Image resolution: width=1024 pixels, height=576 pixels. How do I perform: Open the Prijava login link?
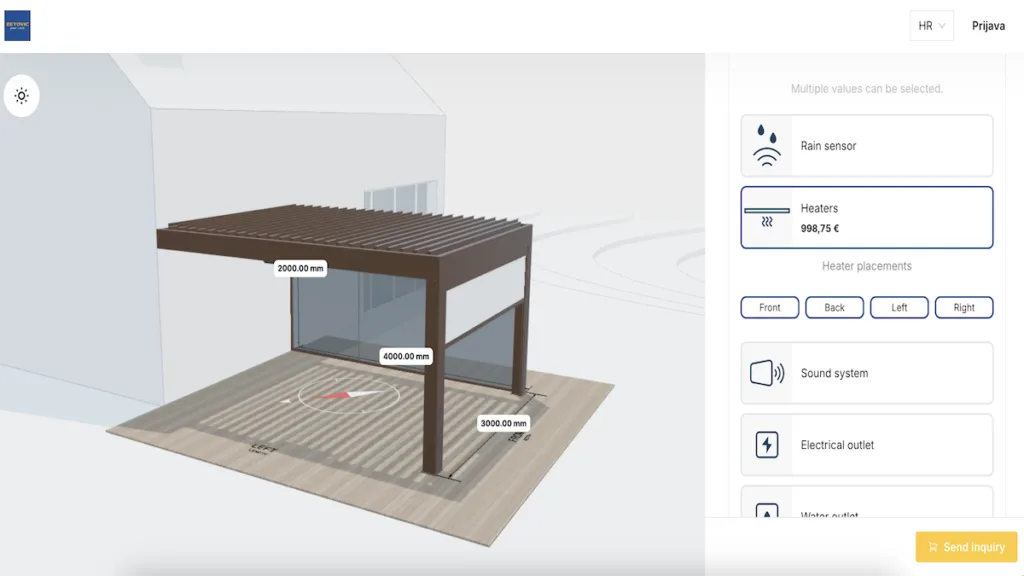pyautogui.click(x=988, y=26)
